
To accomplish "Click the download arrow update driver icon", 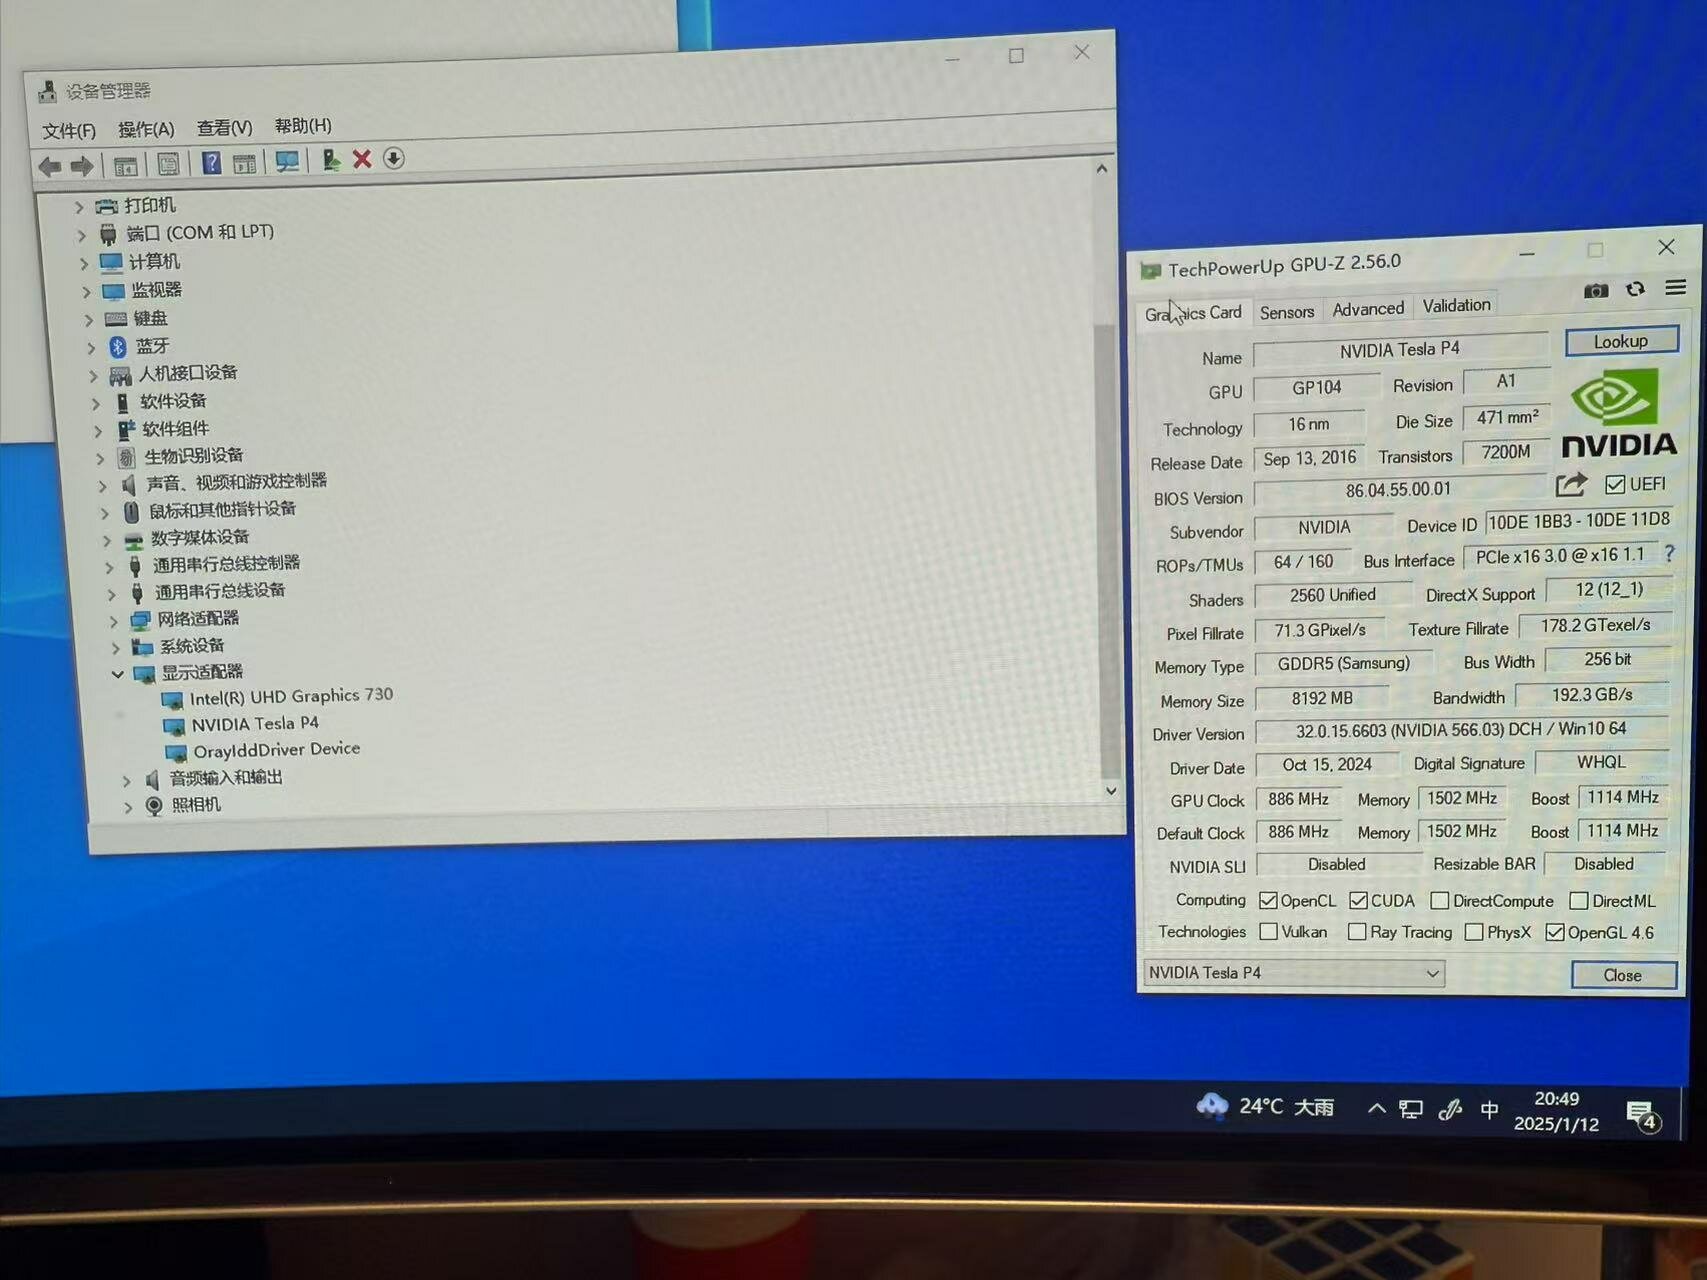I will click(394, 158).
